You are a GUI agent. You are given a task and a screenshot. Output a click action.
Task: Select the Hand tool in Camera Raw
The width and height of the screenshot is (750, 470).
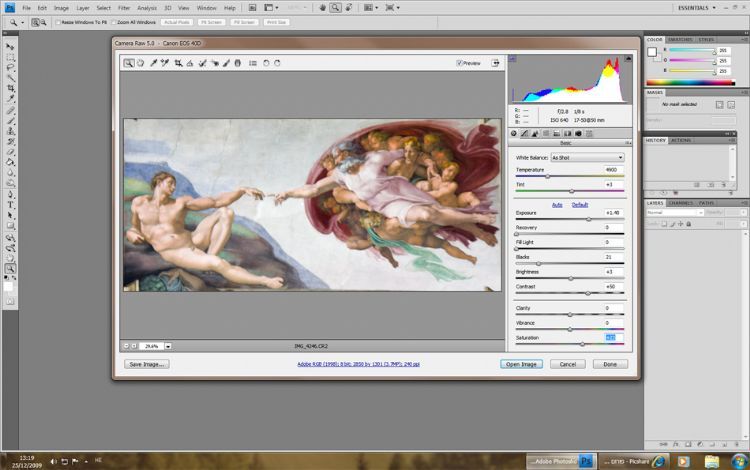[x=141, y=63]
